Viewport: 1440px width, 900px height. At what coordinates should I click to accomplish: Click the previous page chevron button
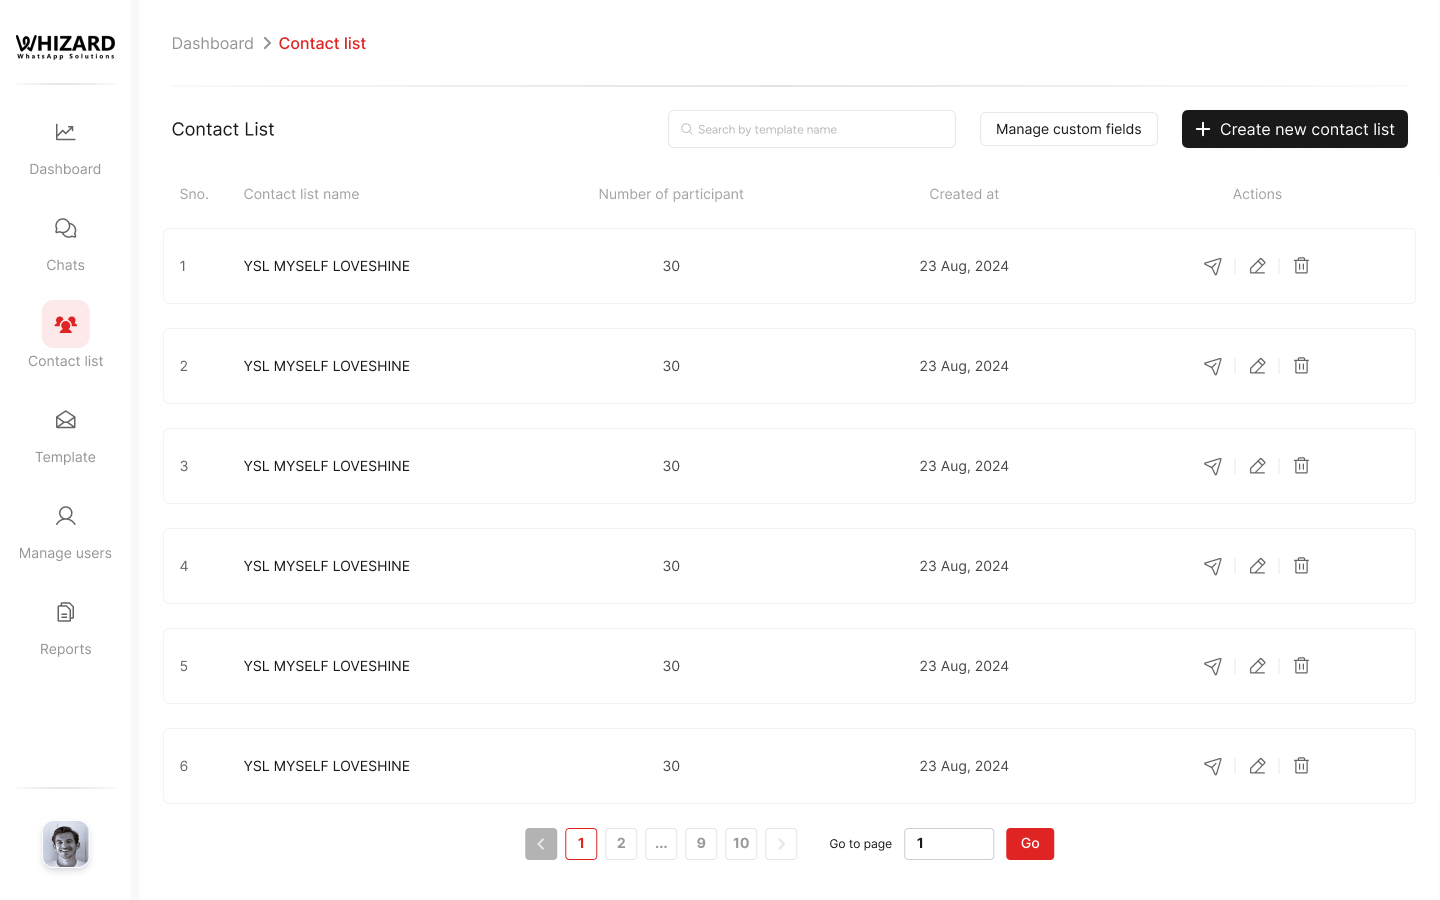click(541, 844)
